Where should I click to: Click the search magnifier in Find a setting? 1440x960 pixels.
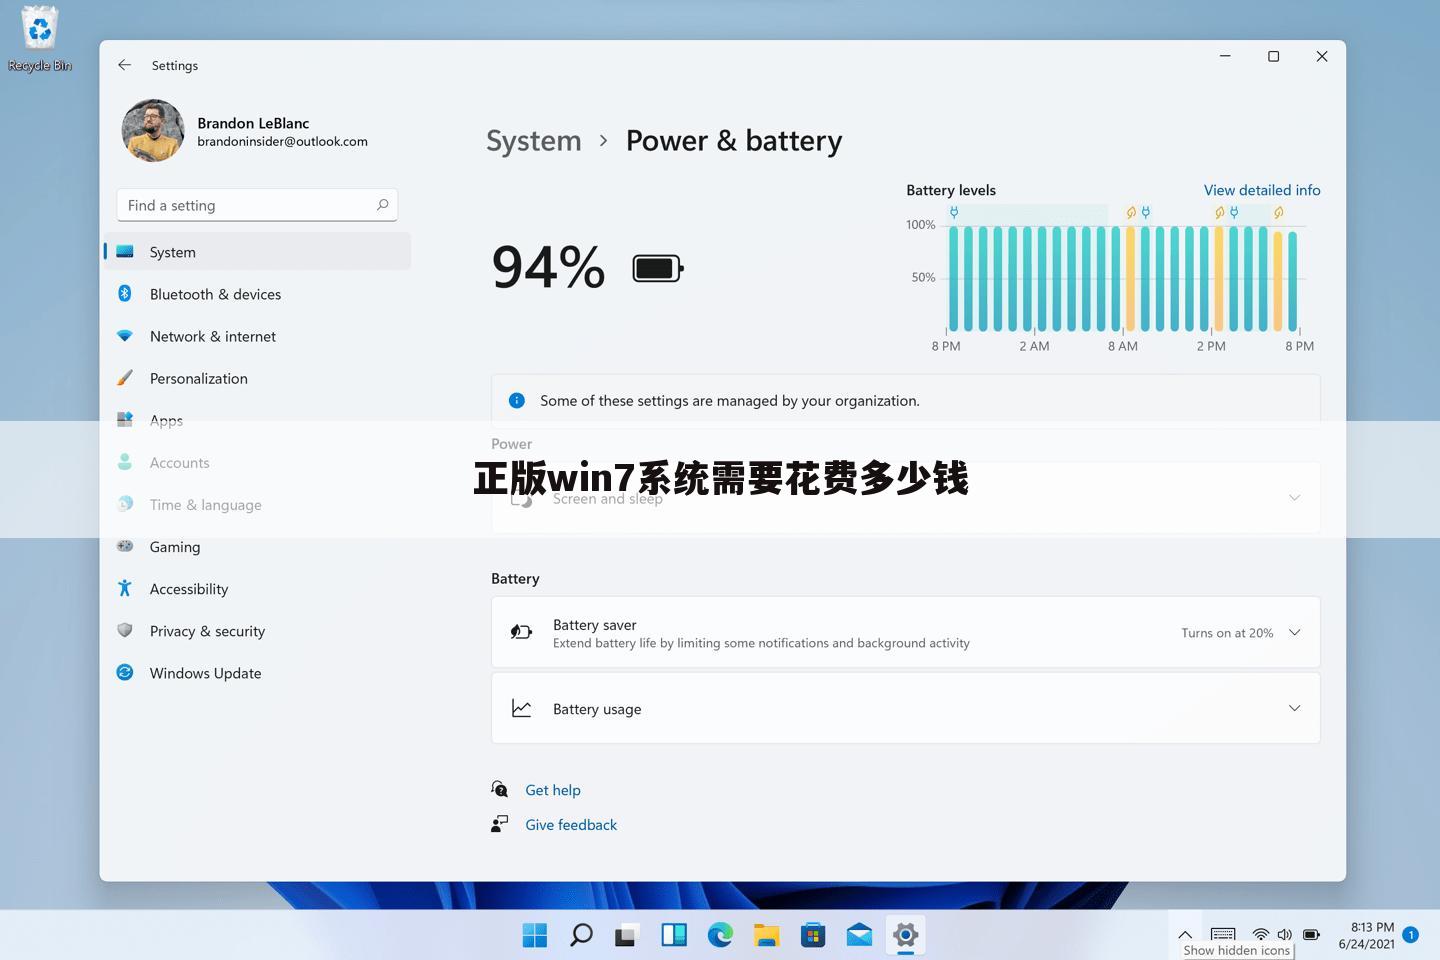382,205
